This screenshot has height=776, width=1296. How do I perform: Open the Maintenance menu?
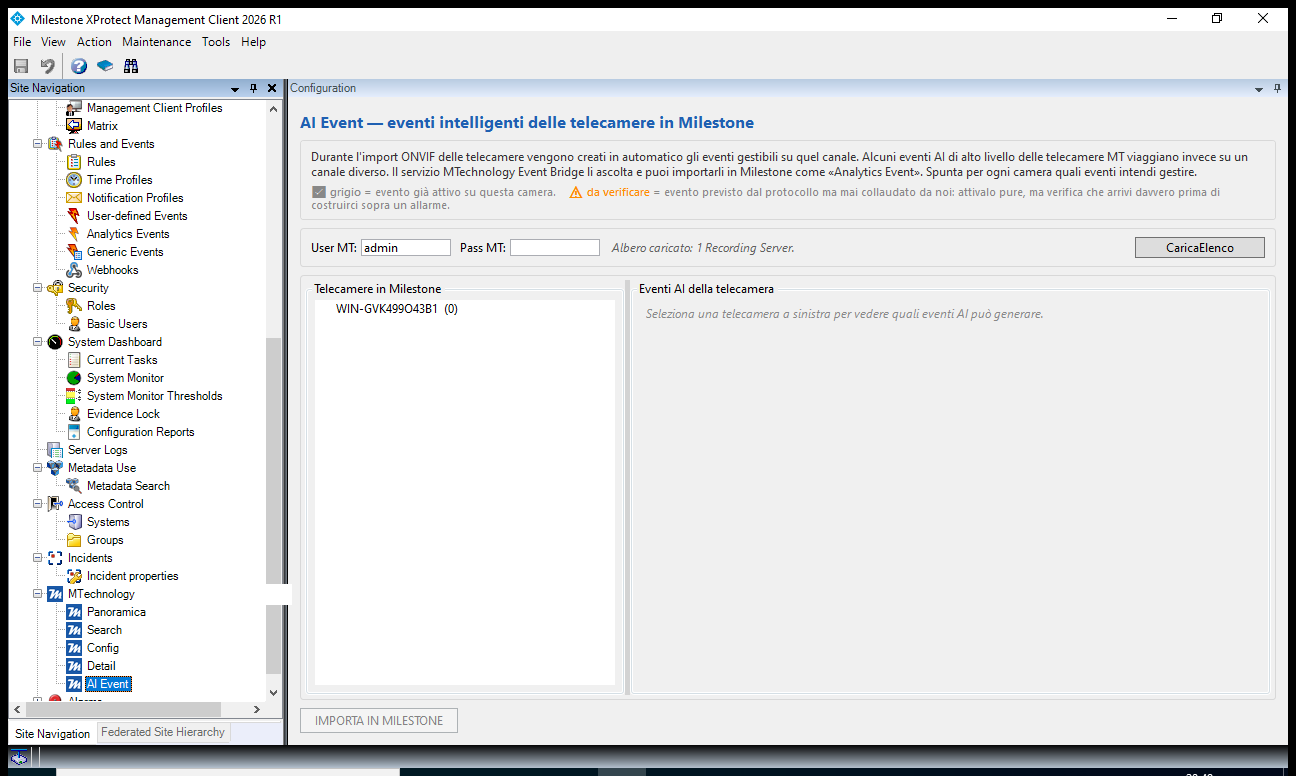157,42
